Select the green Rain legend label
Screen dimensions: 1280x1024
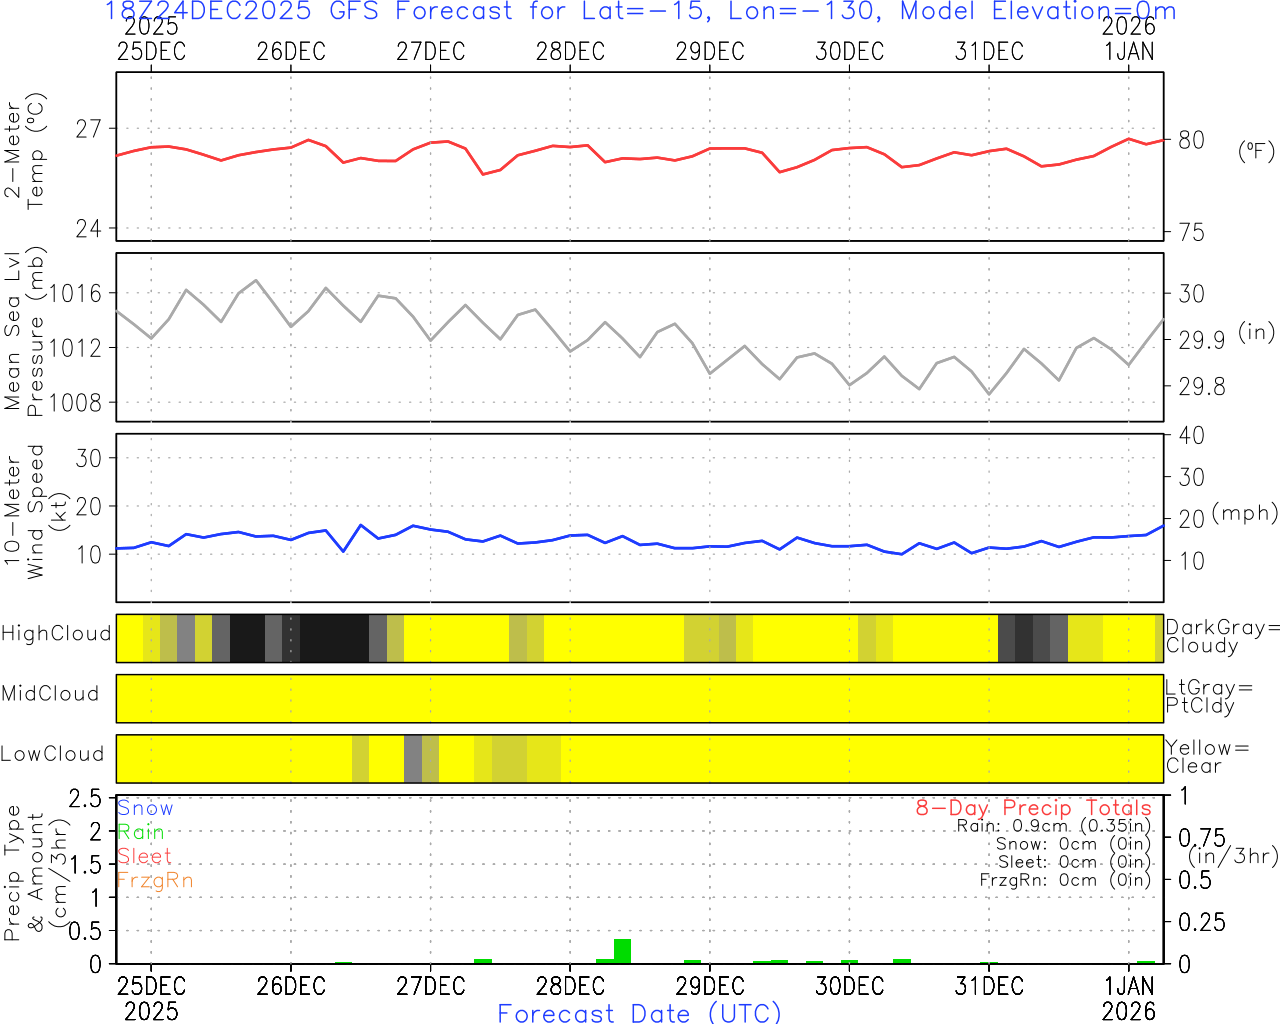coord(141,832)
